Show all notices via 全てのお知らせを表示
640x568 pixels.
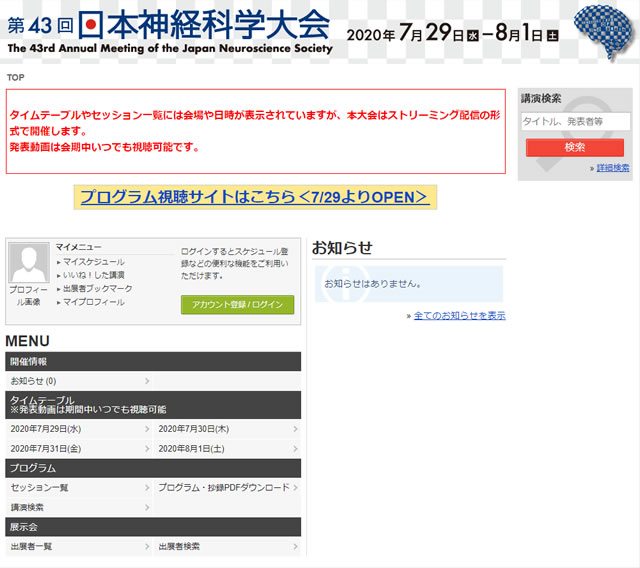(460, 316)
